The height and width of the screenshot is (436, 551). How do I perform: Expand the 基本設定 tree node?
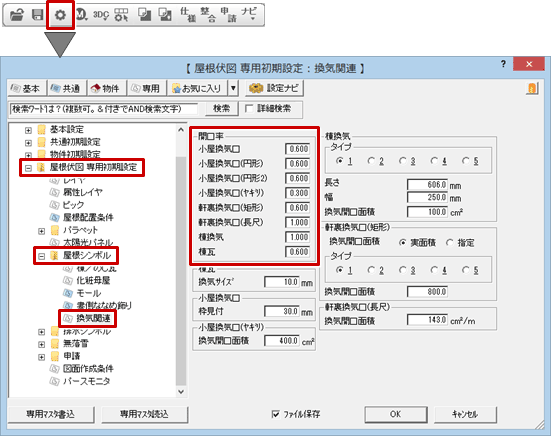tap(28, 130)
